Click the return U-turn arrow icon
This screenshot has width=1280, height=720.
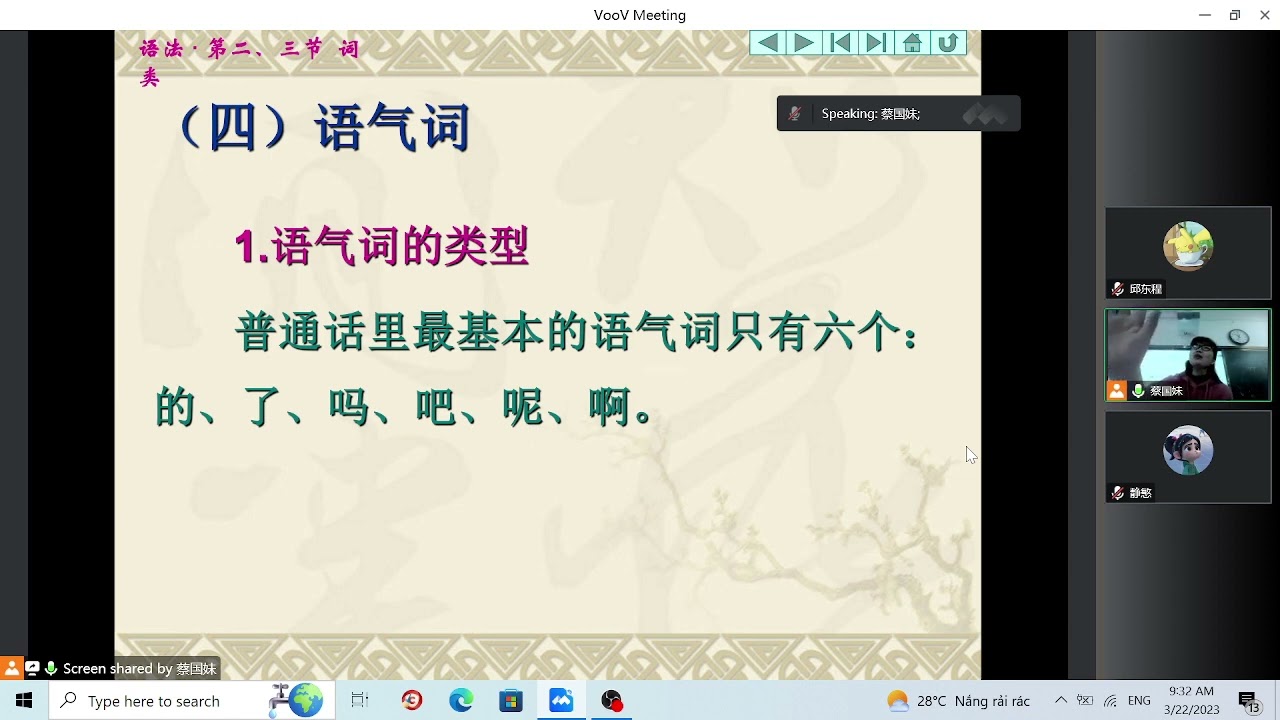click(948, 43)
